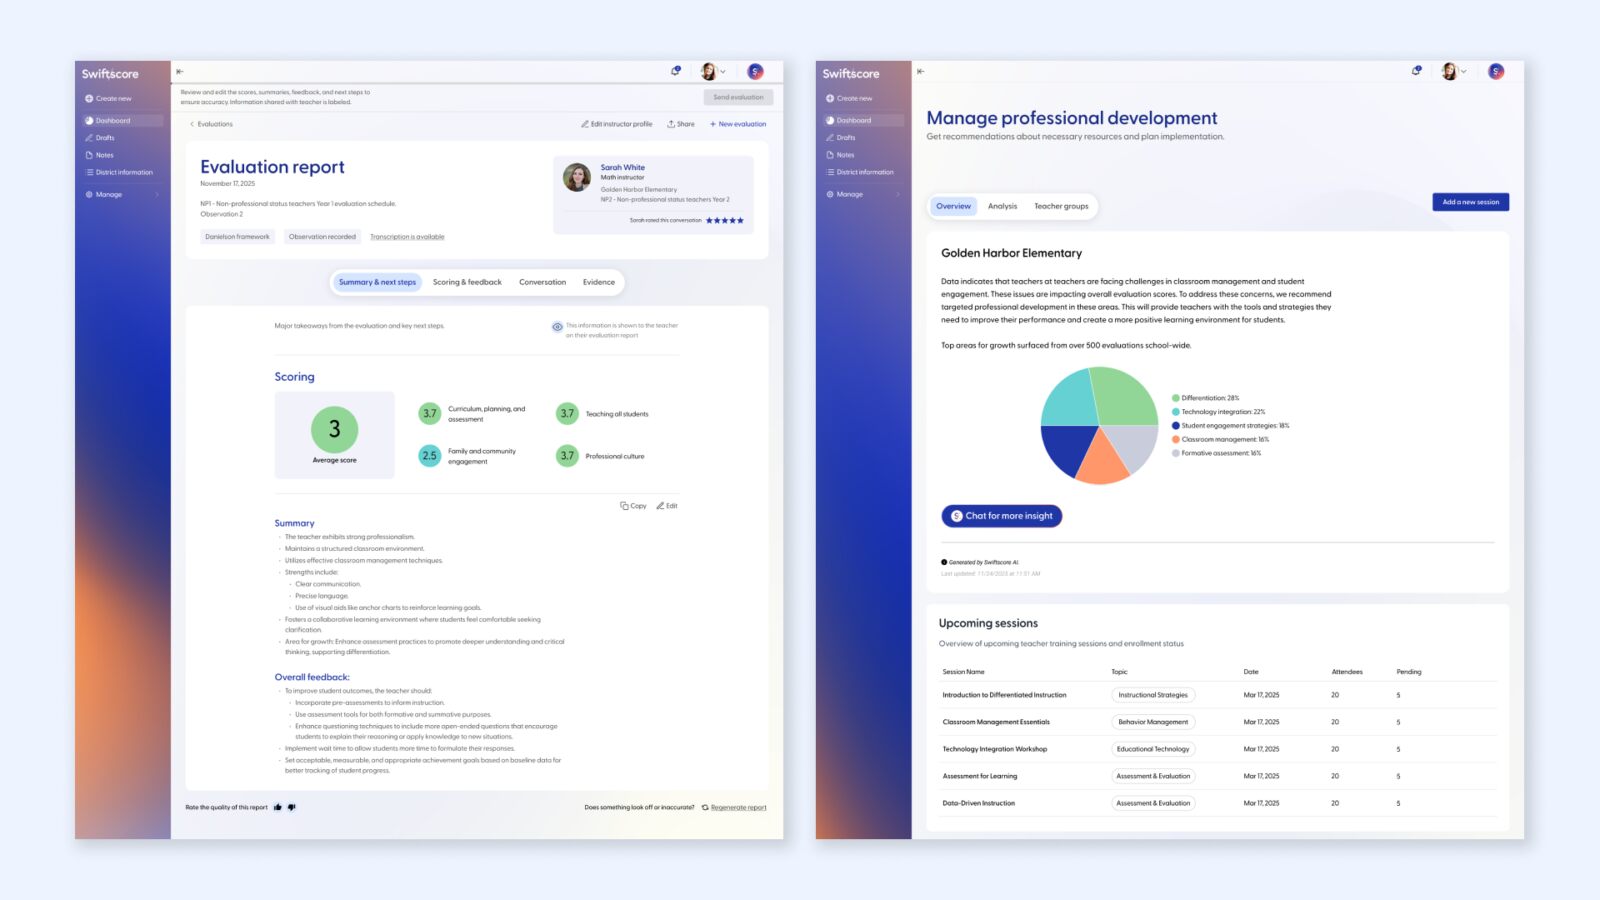Toggle the eye icon for teacher-visible information
1600x900 pixels.
(x=557, y=327)
